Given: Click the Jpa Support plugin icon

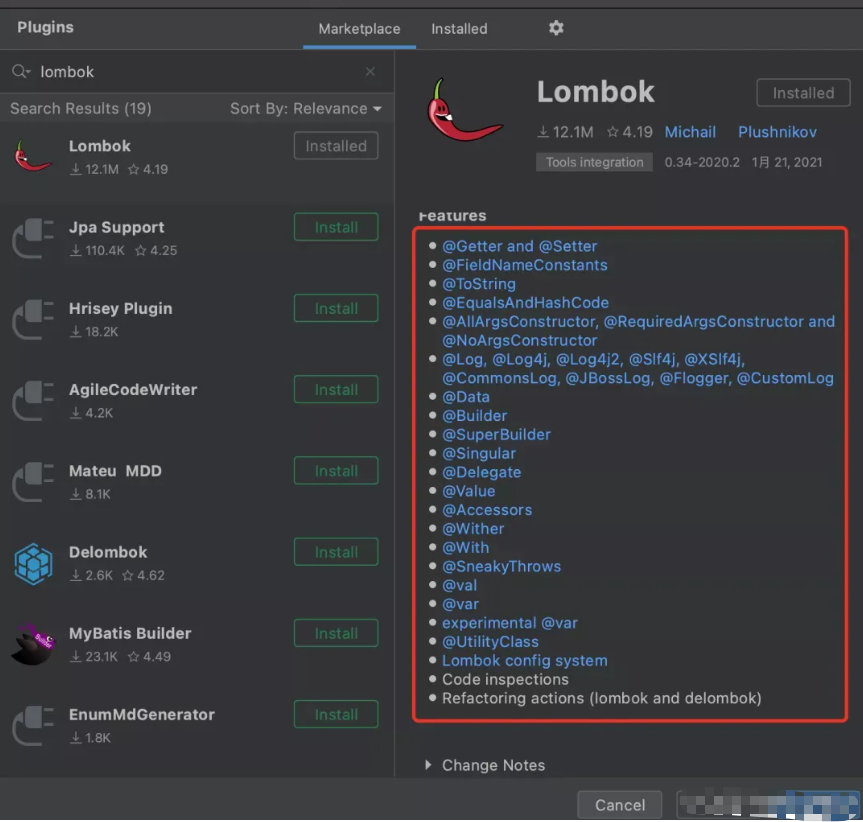Looking at the screenshot, I should coord(33,238).
